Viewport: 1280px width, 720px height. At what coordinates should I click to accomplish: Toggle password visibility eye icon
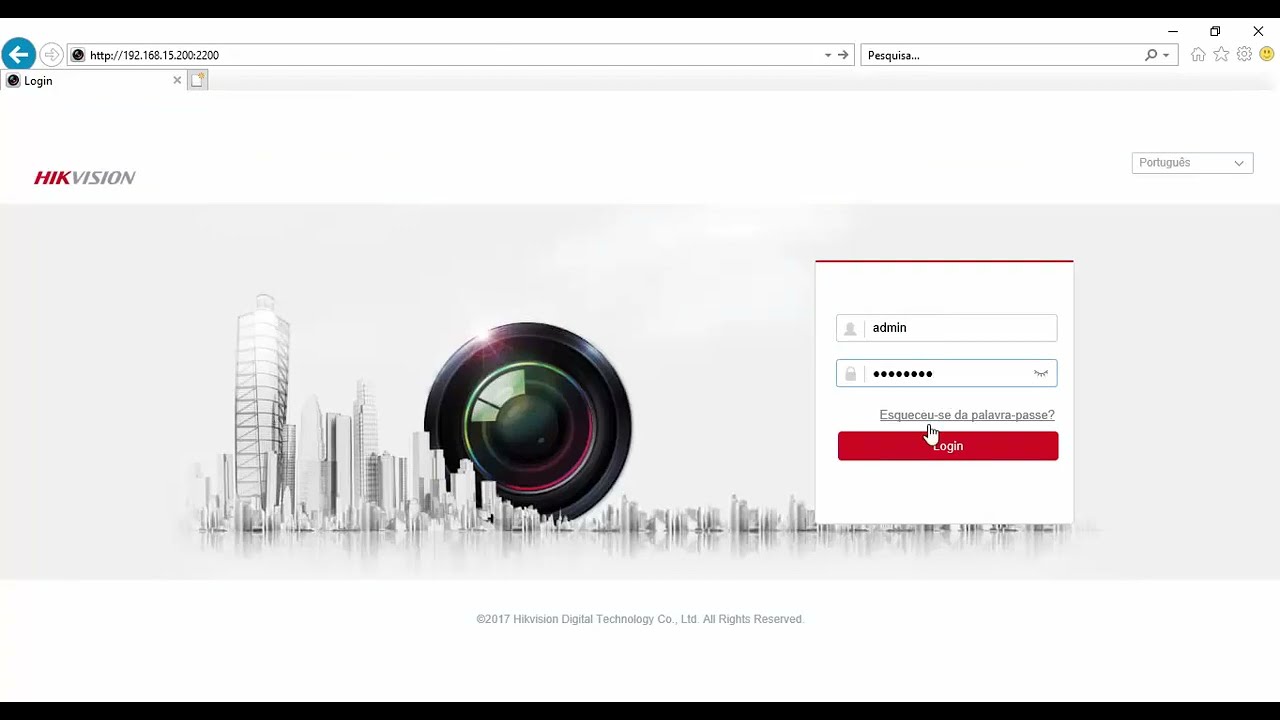(1041, 373)
